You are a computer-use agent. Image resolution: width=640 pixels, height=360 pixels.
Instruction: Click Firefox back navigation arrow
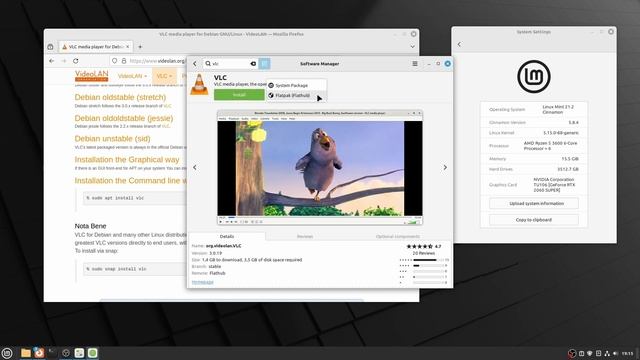[51, 61]
